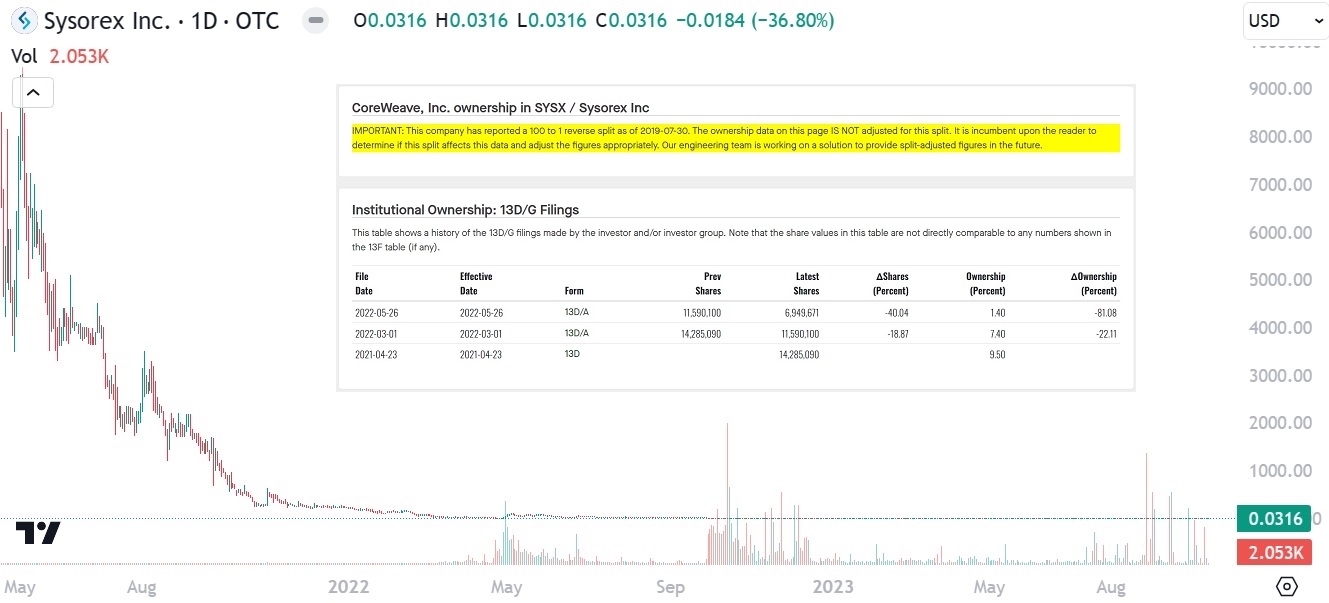Click the red 2.053K volume label on axis
This screenshot has height=603, width=1329.
pyautogui.click(x=1276, y=552)
